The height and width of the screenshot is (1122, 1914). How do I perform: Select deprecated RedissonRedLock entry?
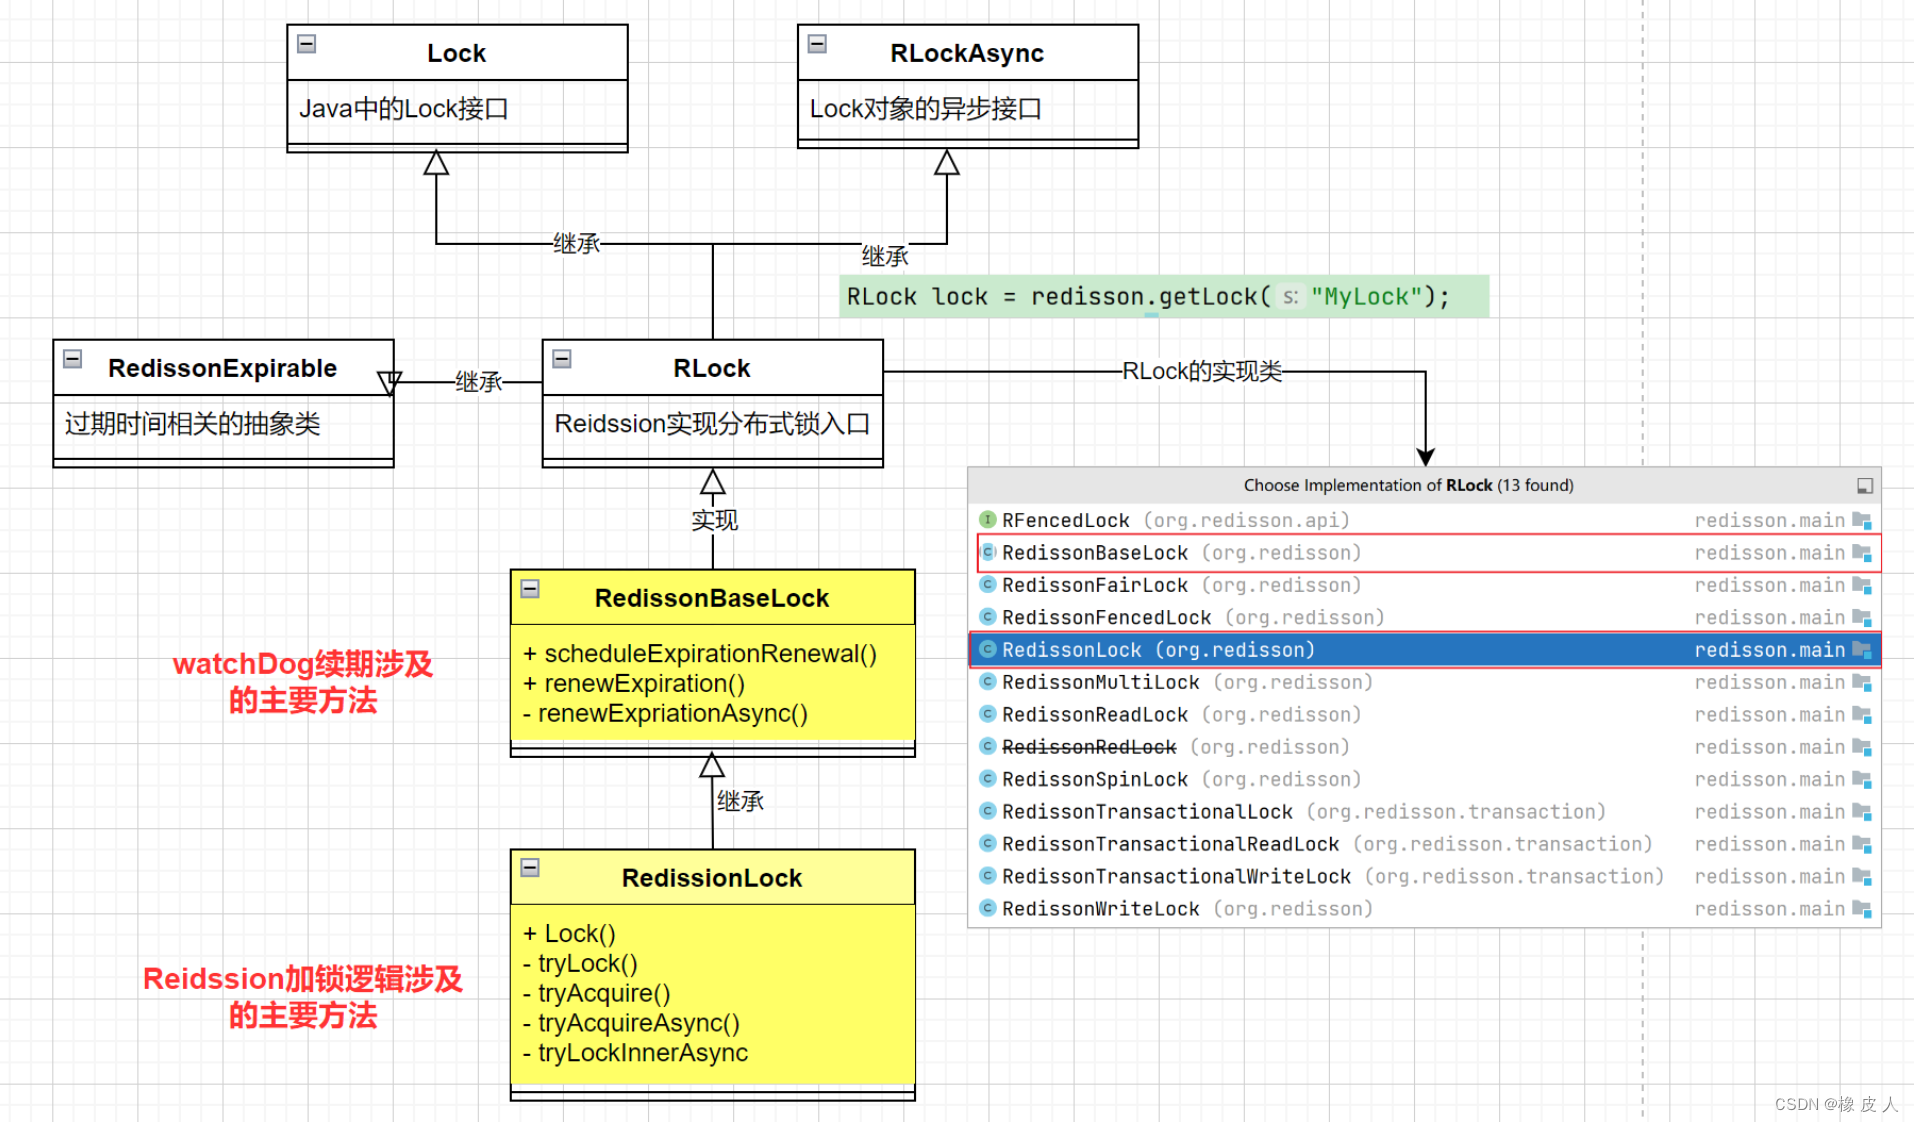(x=1424, y=747)
